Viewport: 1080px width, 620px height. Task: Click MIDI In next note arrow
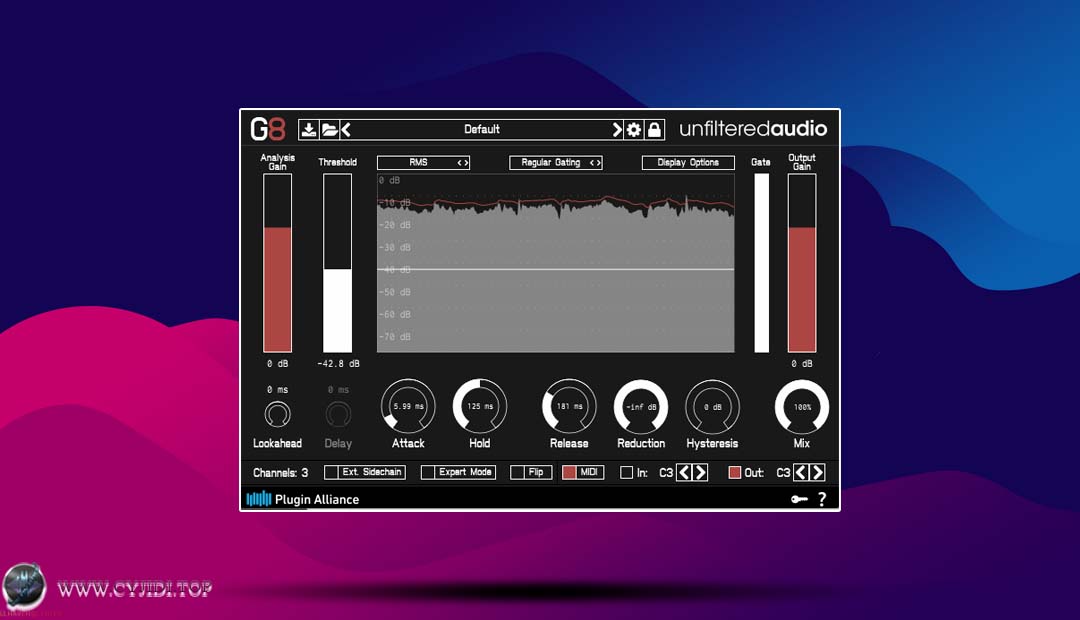700,473
